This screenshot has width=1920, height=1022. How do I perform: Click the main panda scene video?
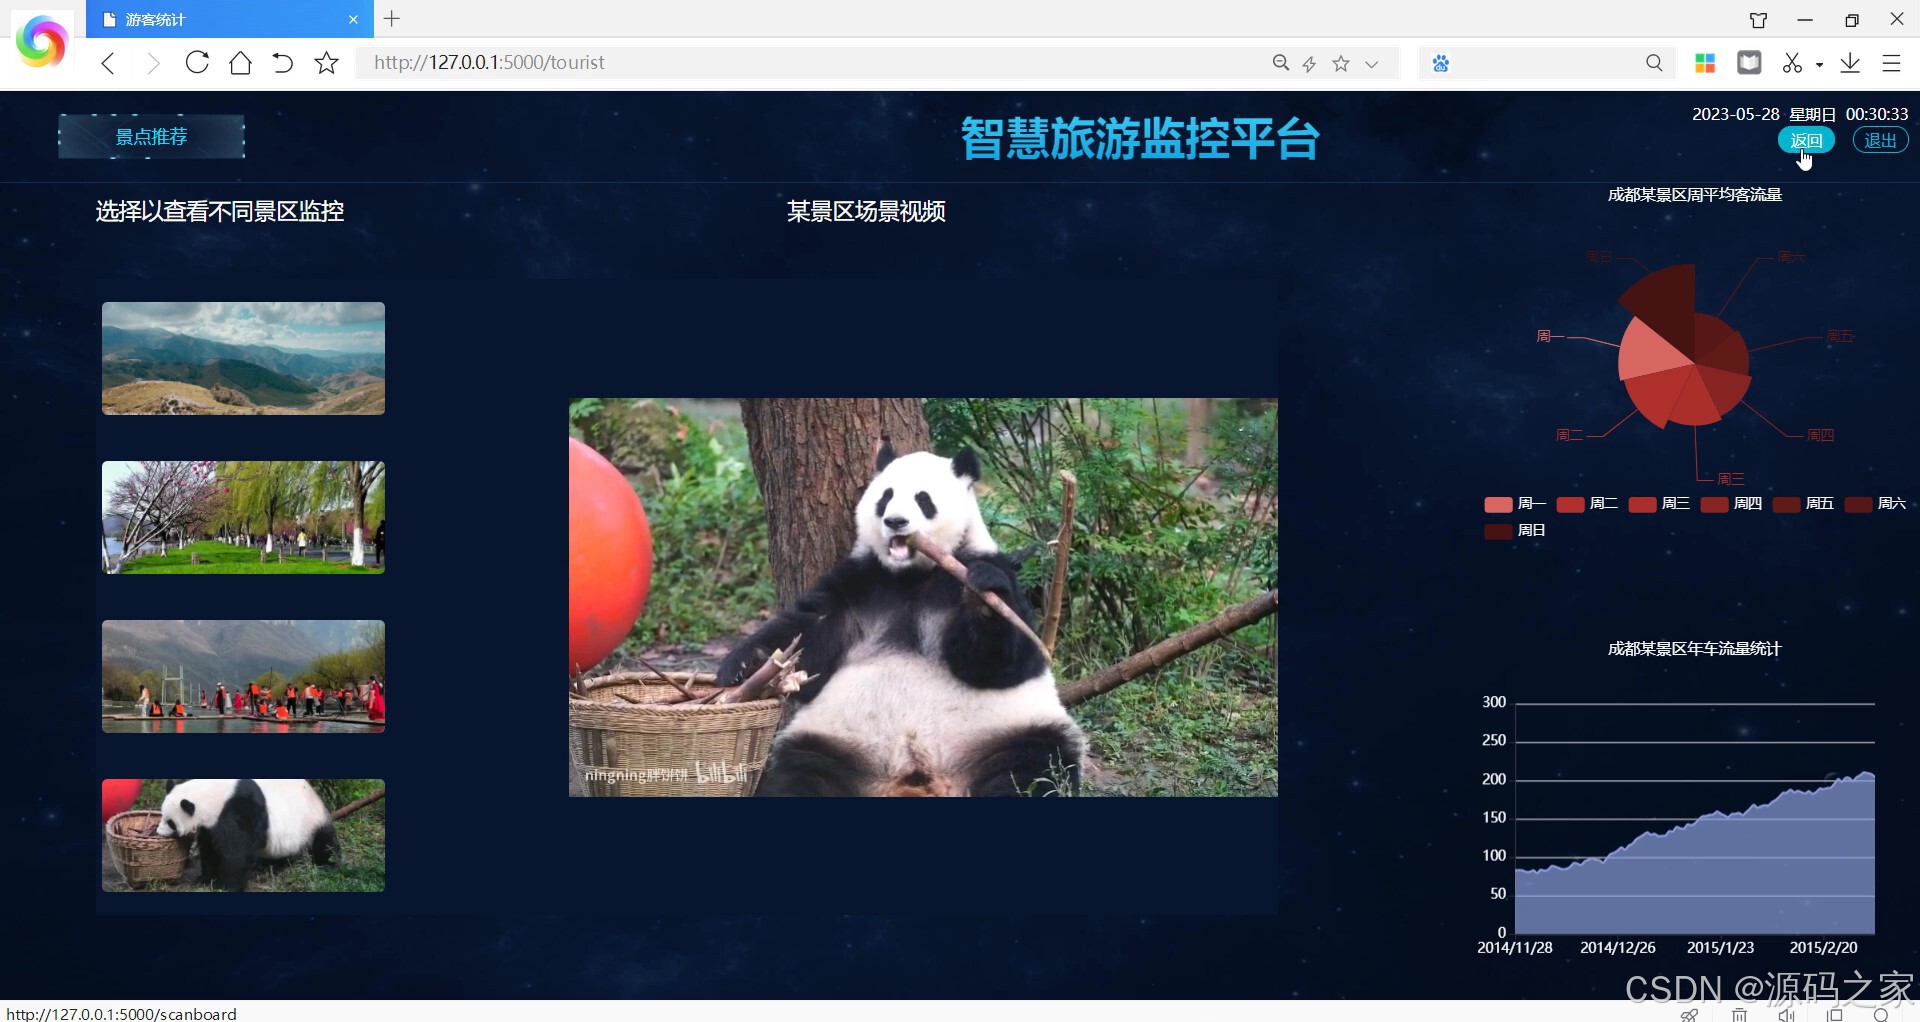923,597
